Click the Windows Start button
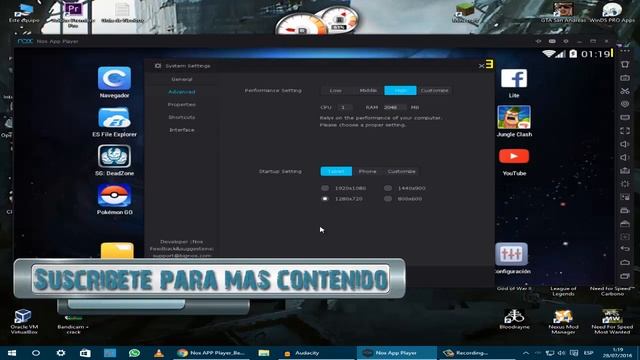Screen dimensions: 640x360 pyautogui.click(x=11, y=353)
